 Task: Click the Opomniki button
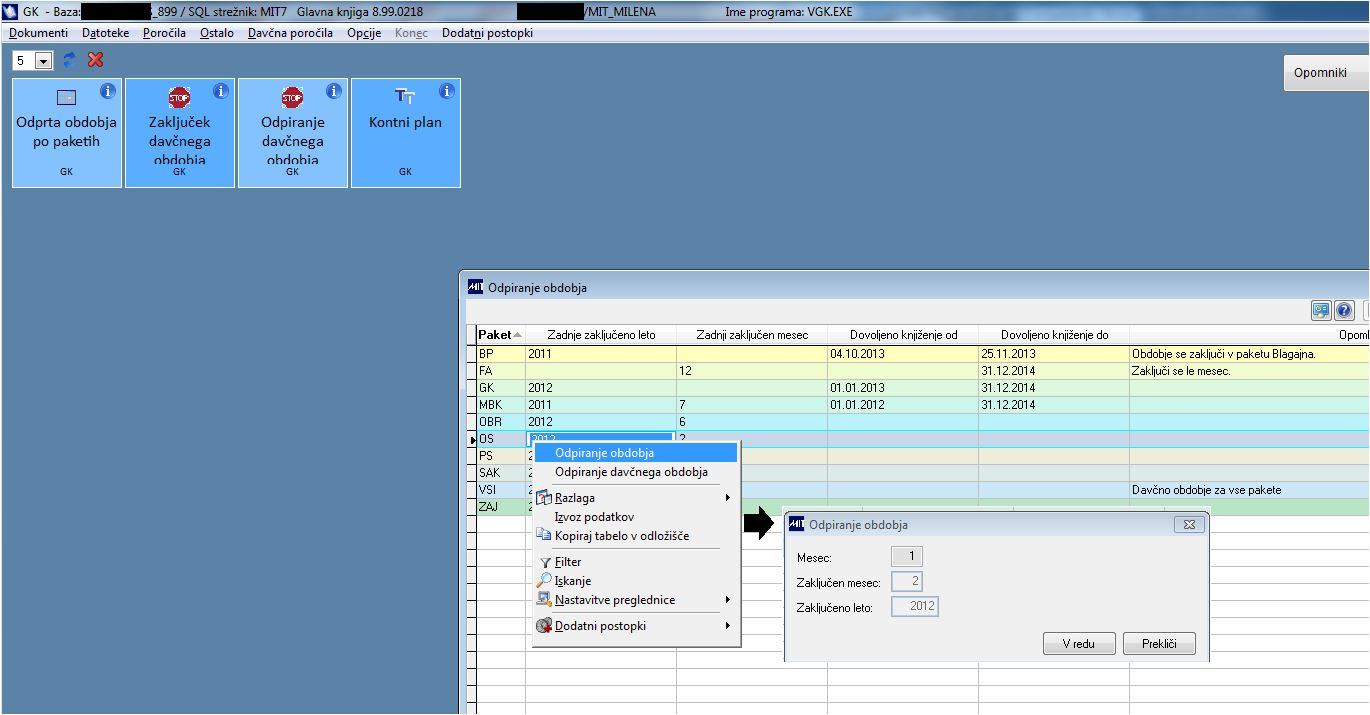(1320, 73)
